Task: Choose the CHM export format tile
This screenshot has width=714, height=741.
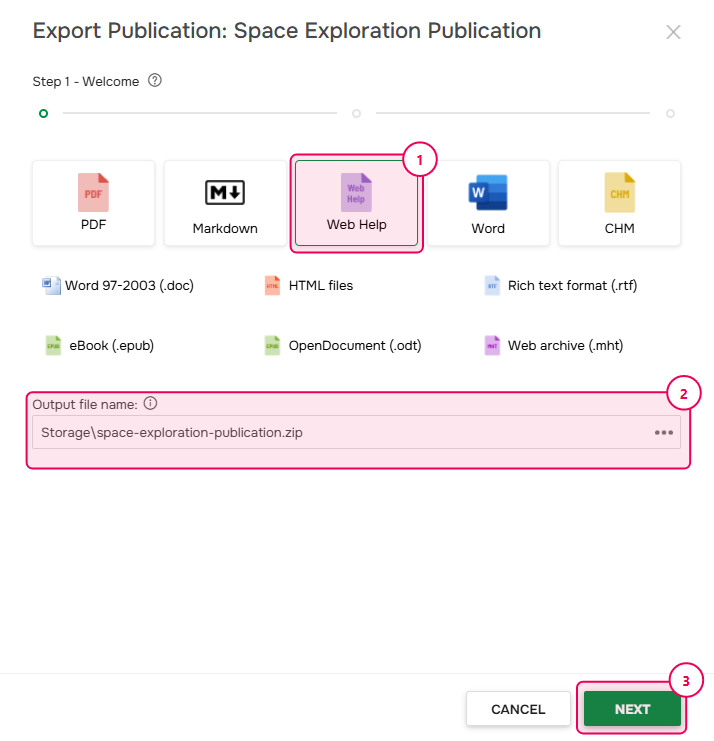Action: pos(619,203)
